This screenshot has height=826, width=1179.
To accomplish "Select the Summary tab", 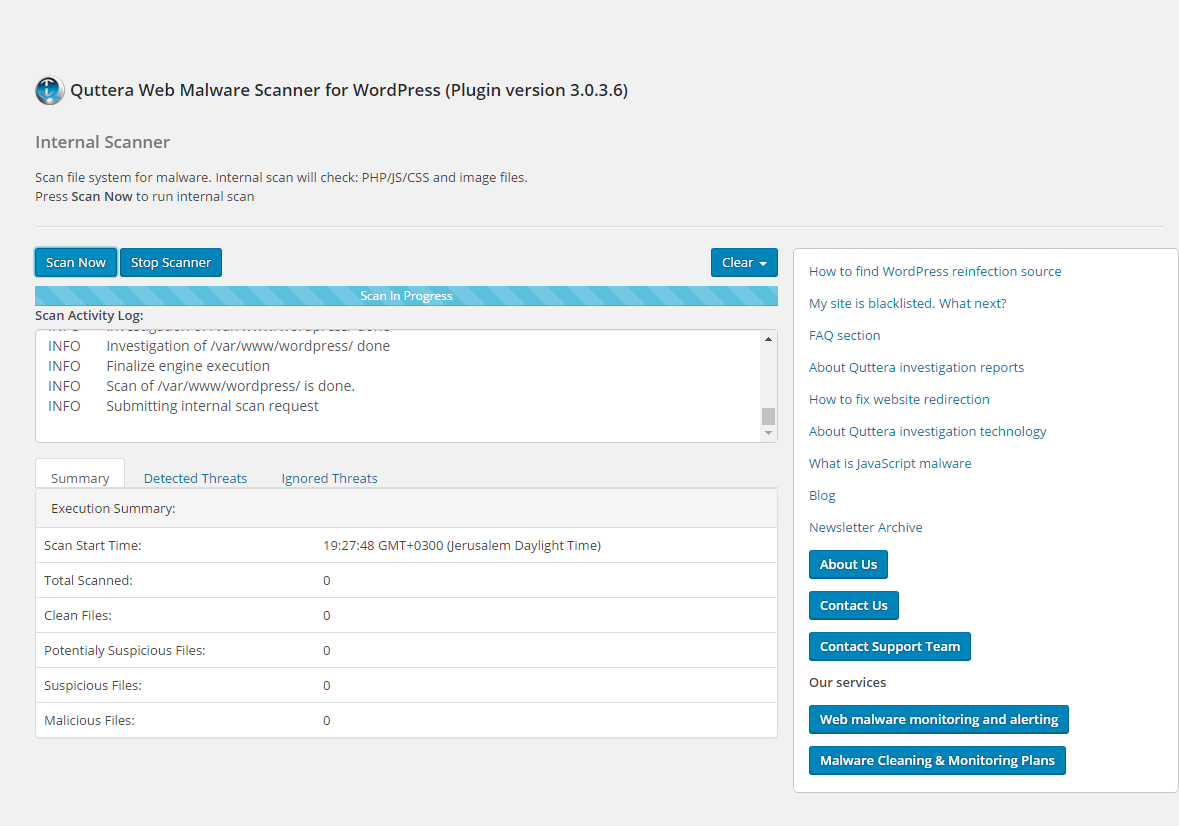I will tap(79, 477).
